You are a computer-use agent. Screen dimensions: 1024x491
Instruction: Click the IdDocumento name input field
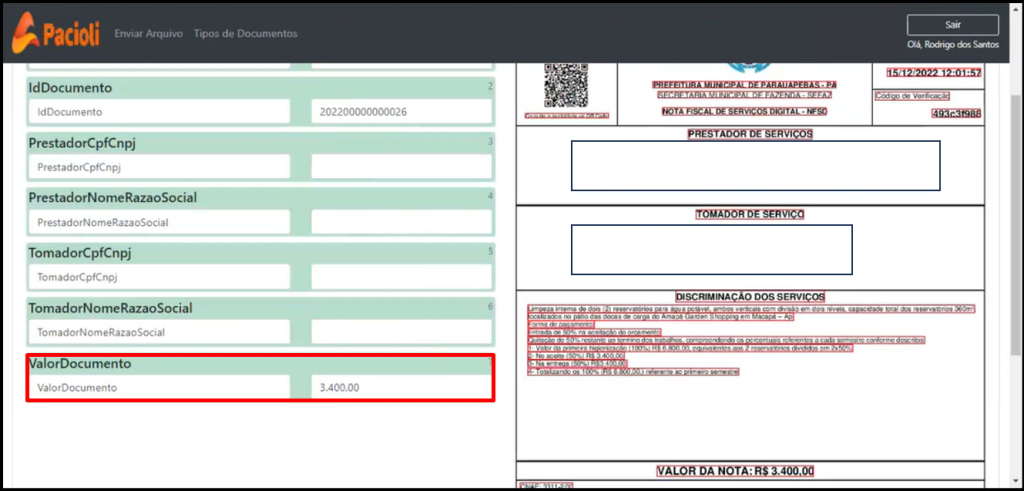[159, 112]
